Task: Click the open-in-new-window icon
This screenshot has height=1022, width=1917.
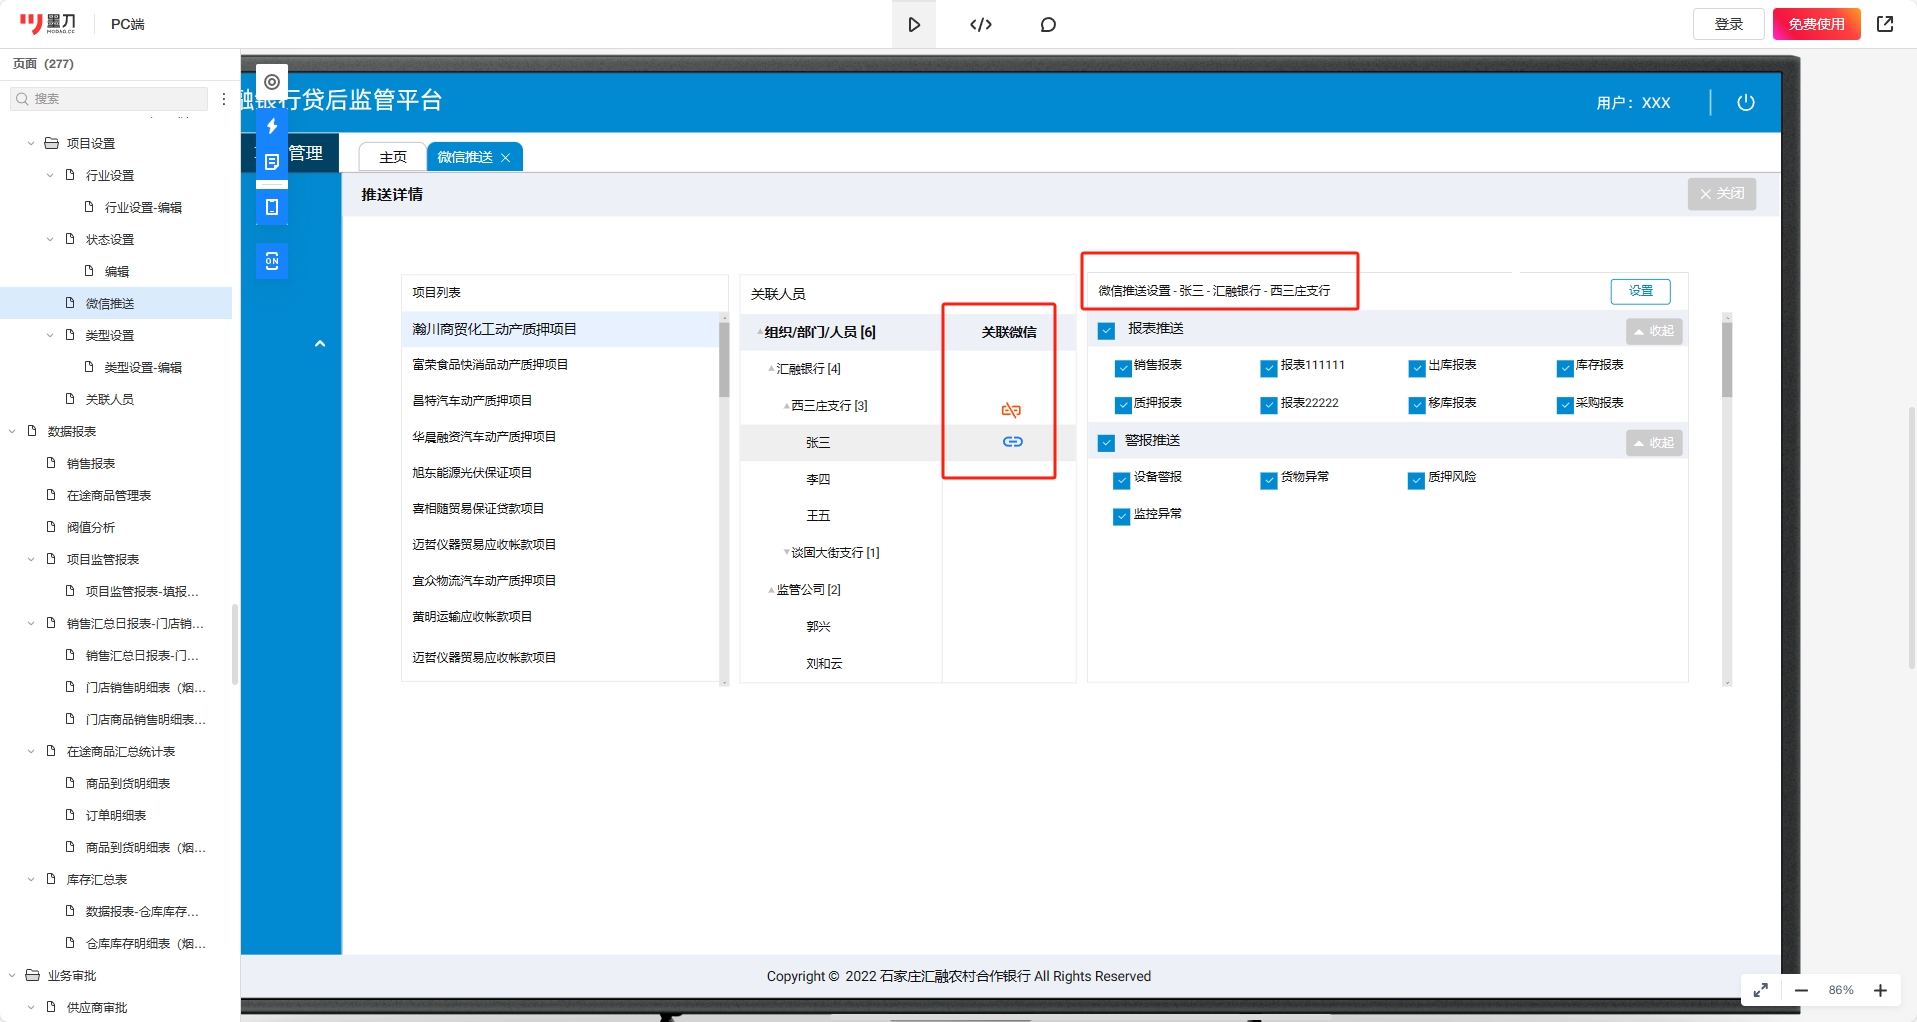Action: click(x=1885, y=24)
